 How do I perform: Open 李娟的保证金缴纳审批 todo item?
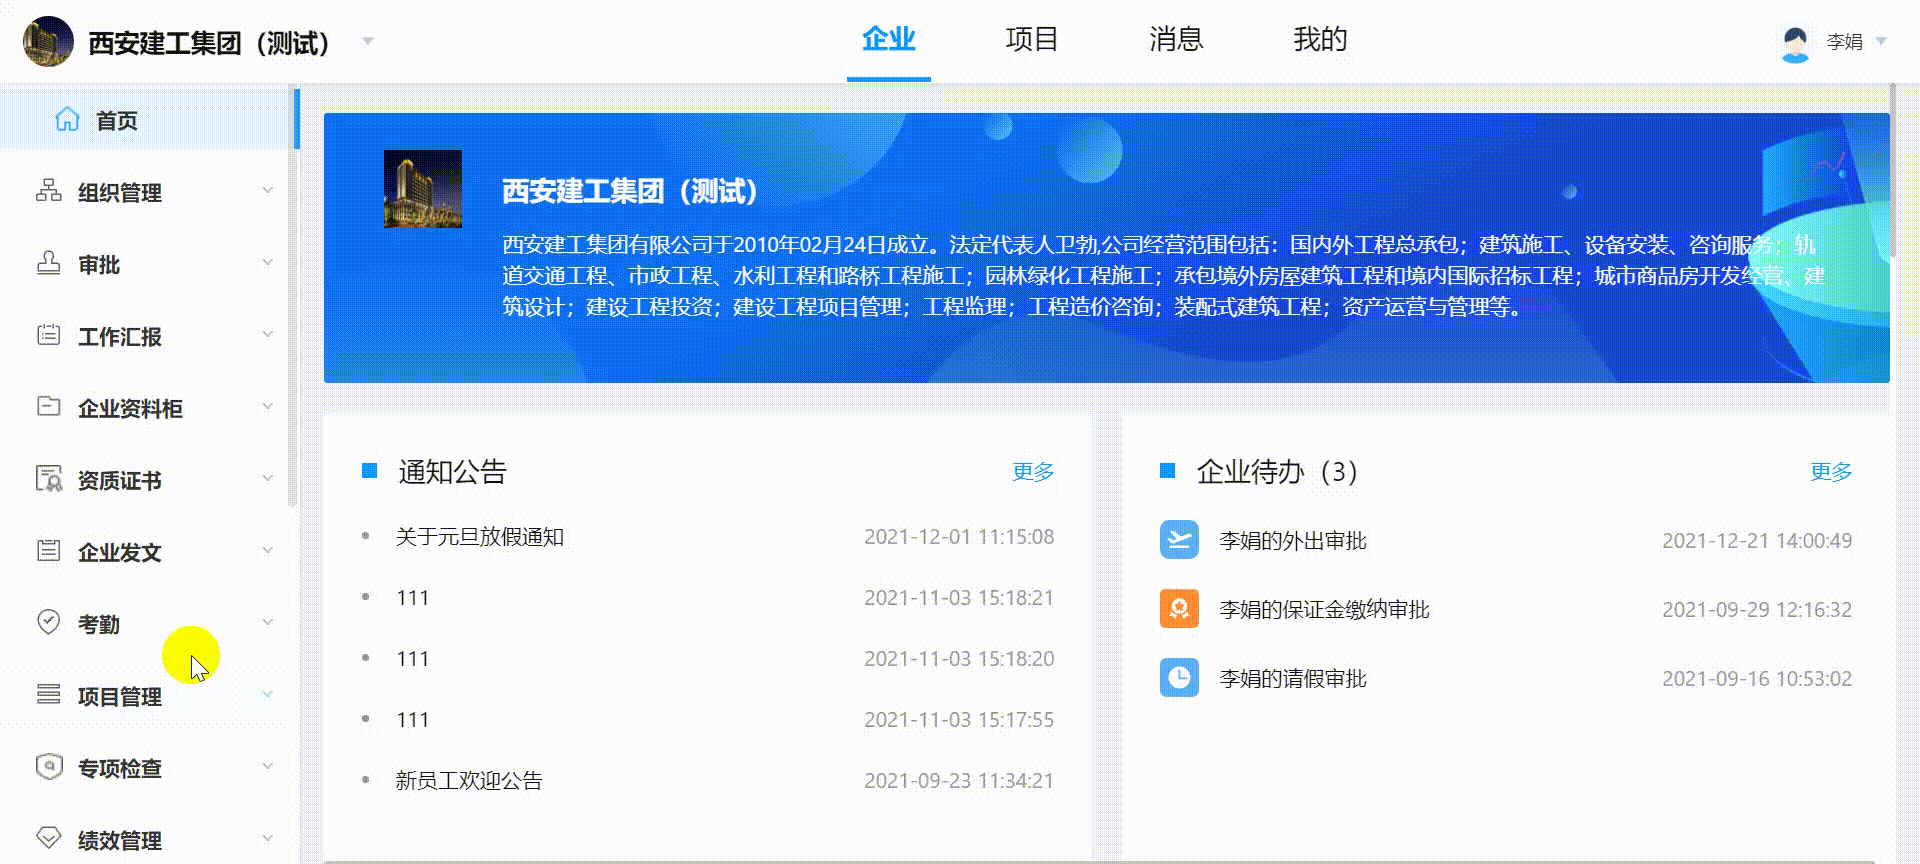[1324, 610]
